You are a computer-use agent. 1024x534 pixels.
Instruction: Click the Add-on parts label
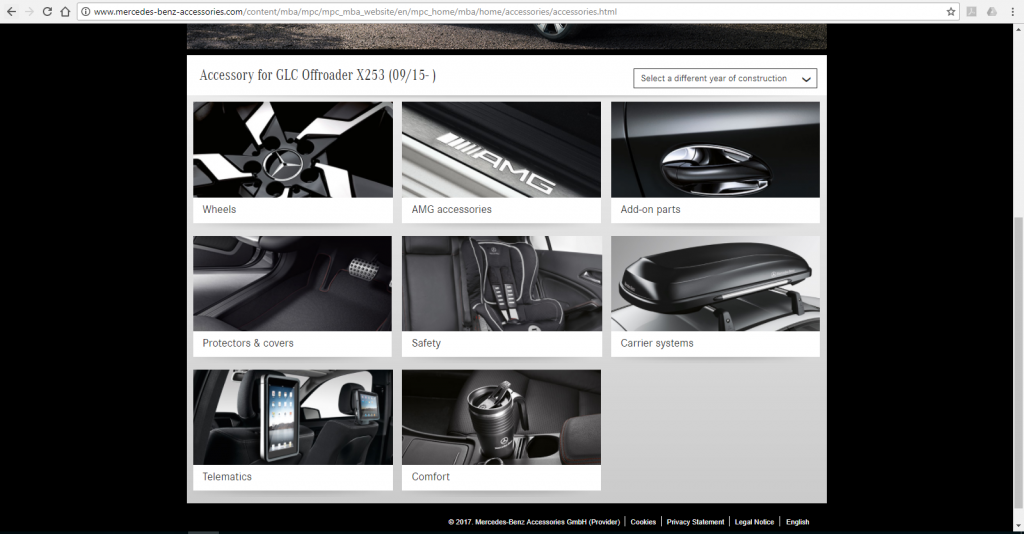[x=650, y=210]
